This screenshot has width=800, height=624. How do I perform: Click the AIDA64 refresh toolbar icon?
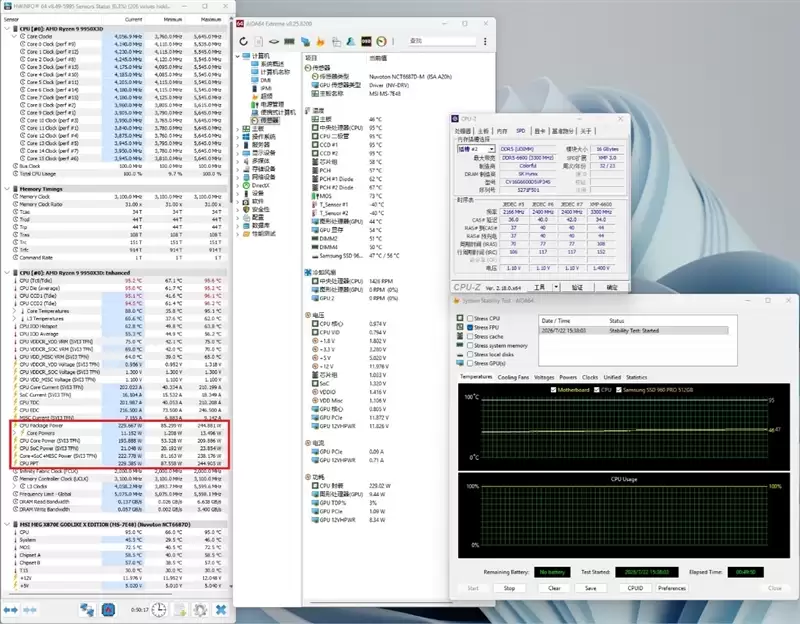click(x=243, y=41)
